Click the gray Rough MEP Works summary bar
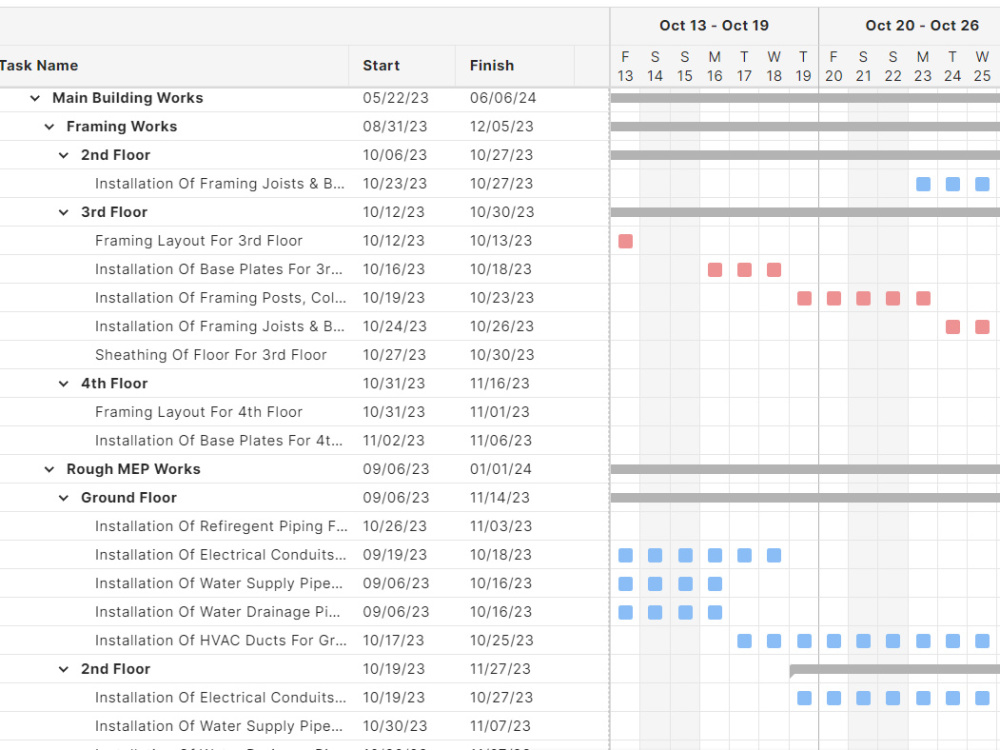 pyautogui.click(x=805, y=469)
